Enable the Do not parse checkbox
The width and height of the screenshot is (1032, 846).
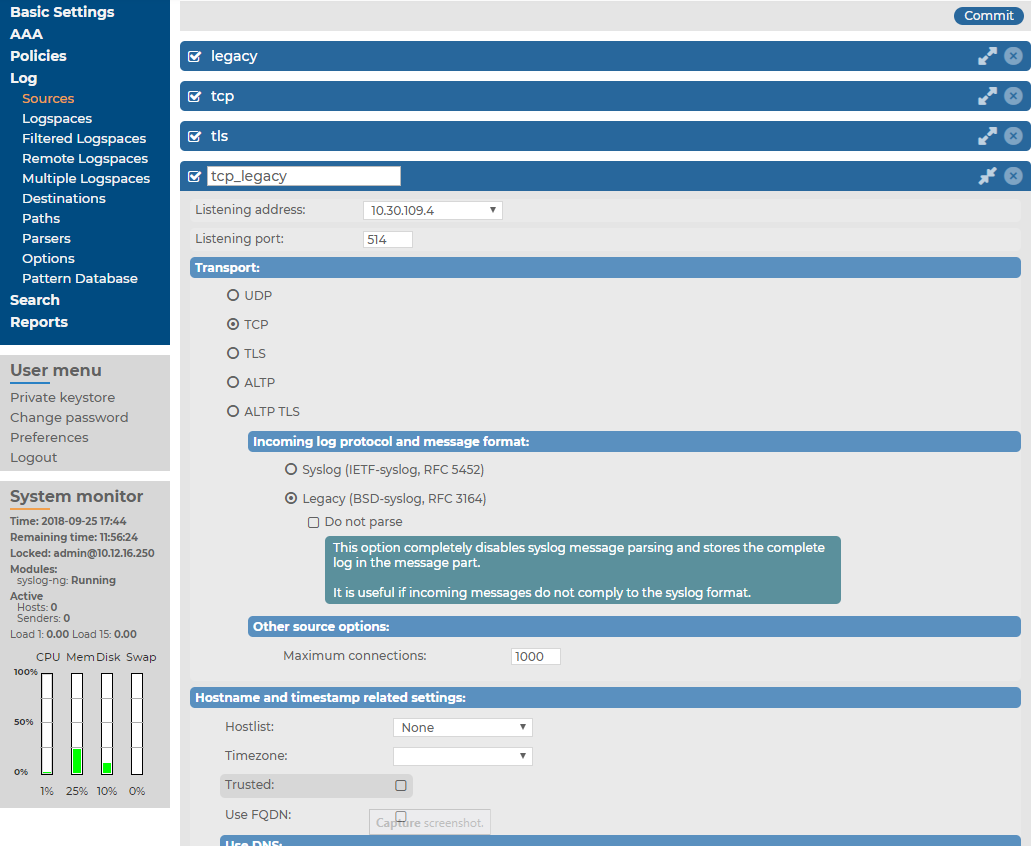click(x=313, y=522)
